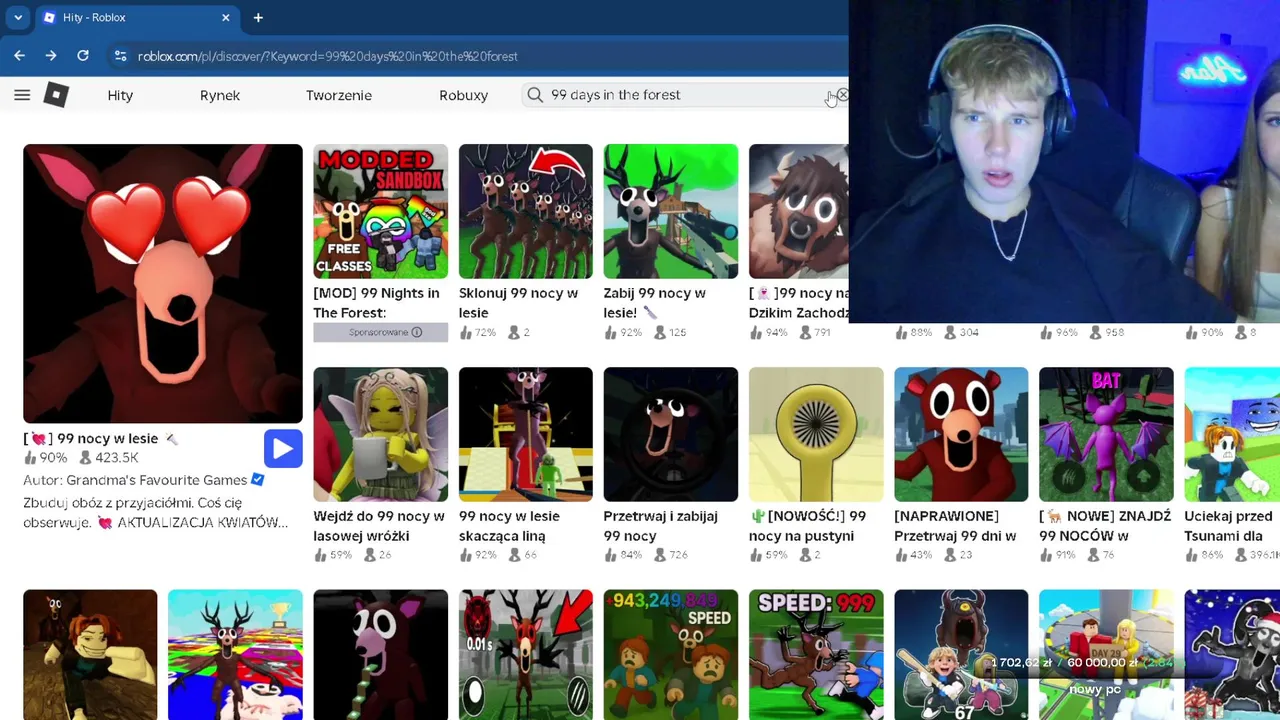The width and height of the screenshot is (1280, 720).
Task: Click the Roblox logo icon
Action: tap(56, 95)
